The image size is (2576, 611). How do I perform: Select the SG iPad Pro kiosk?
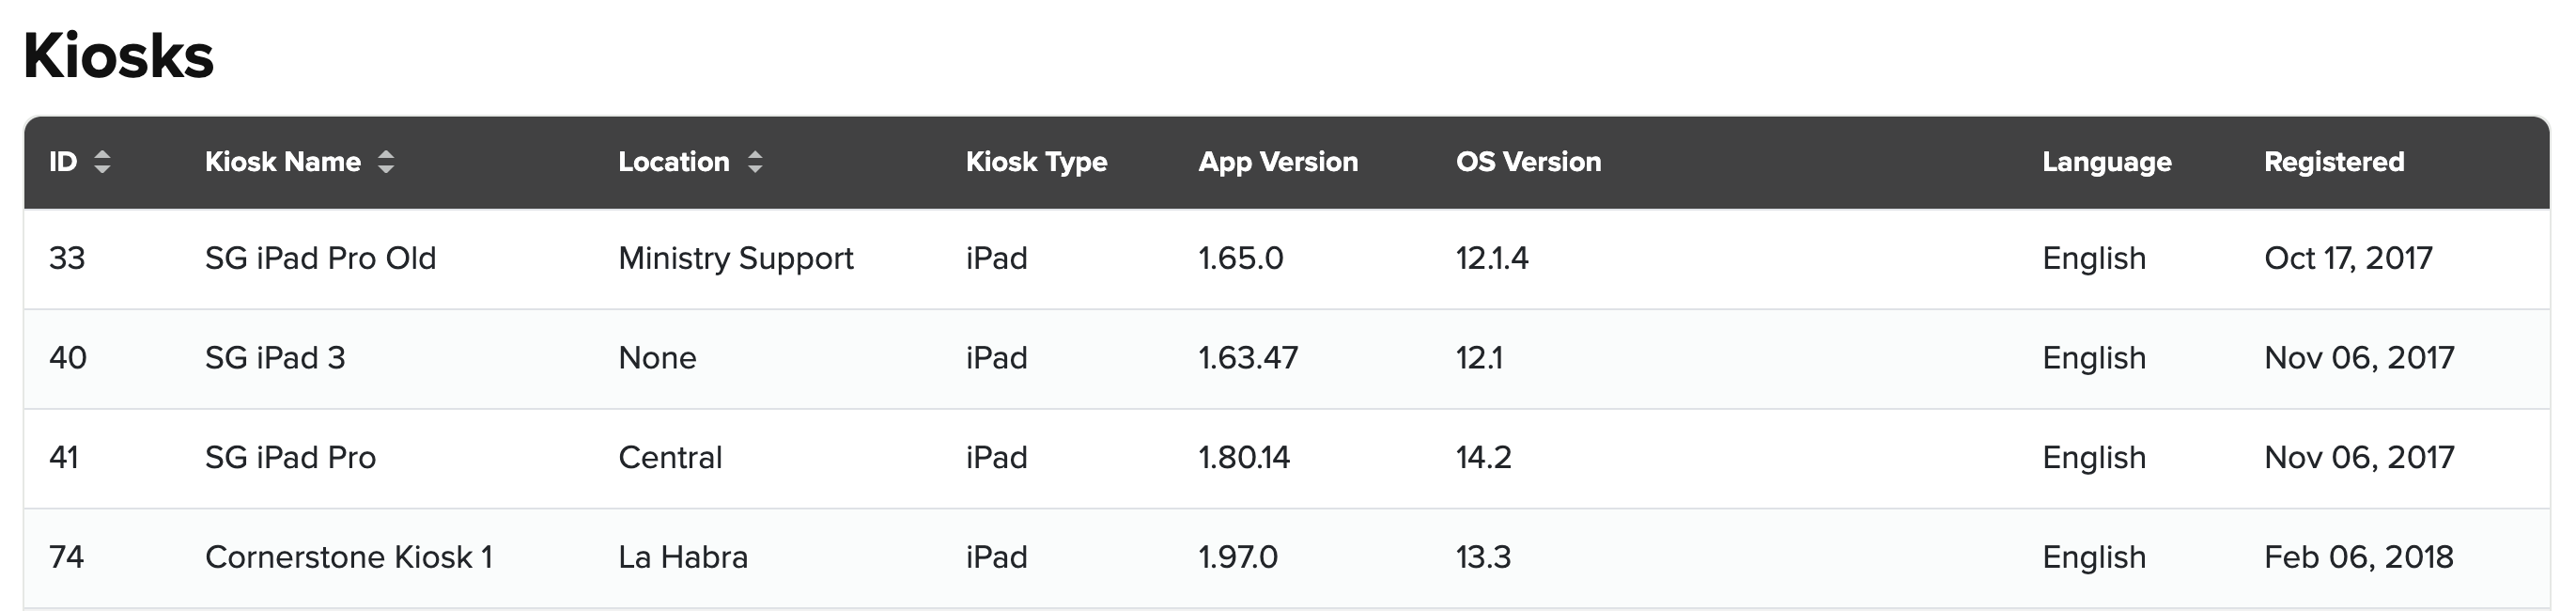click(x=290, y=458)
